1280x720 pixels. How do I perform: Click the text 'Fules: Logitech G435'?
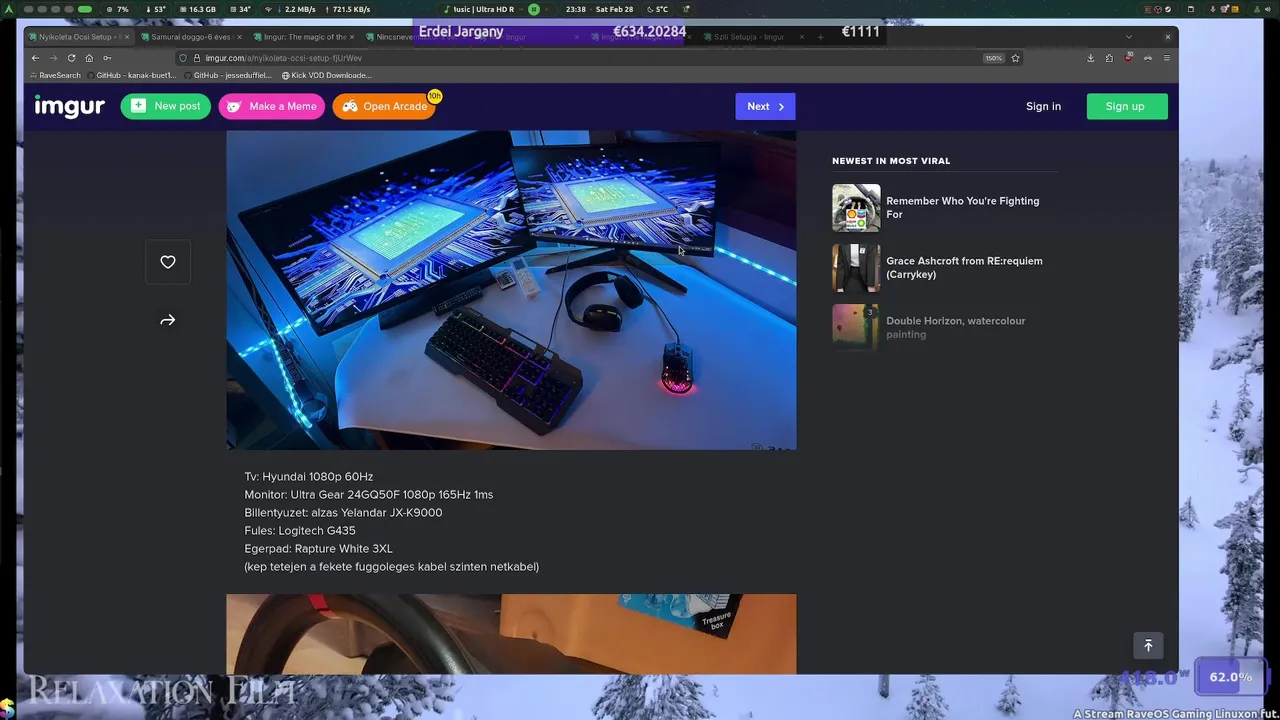tap(300, 531)
